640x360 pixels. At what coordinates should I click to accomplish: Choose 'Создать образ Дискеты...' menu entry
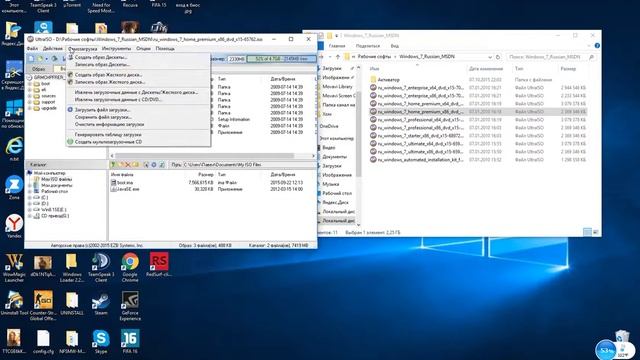point(138,58)
